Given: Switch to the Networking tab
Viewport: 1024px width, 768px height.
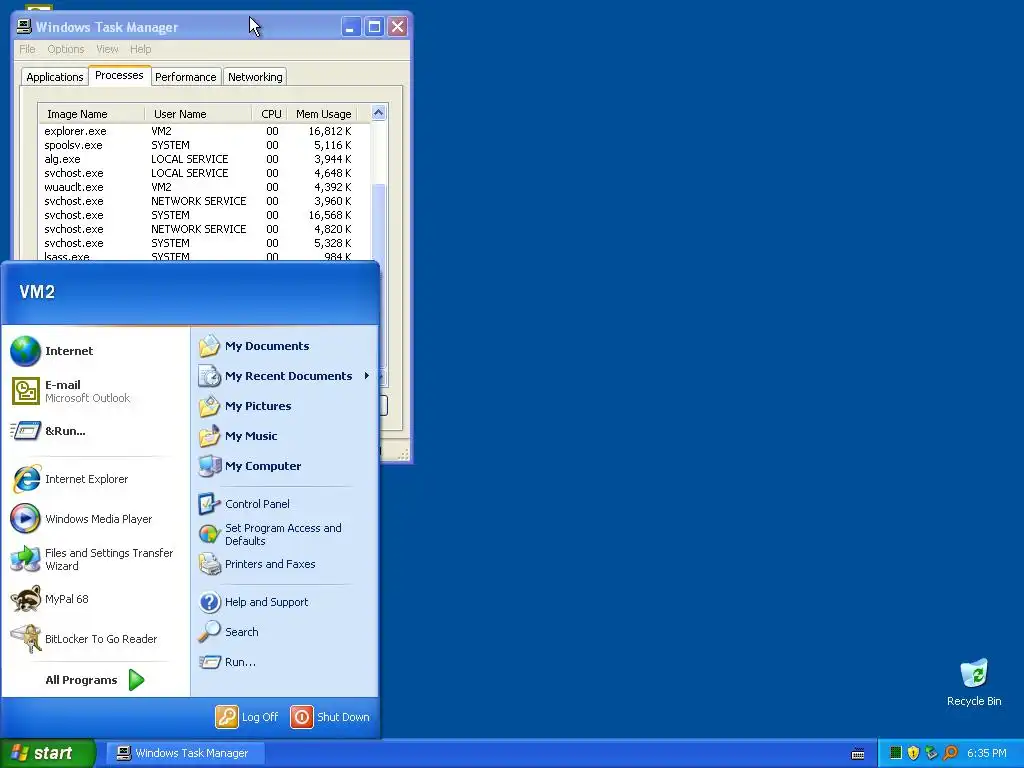Looking at the screenshot, I should (x=255, y=77).
